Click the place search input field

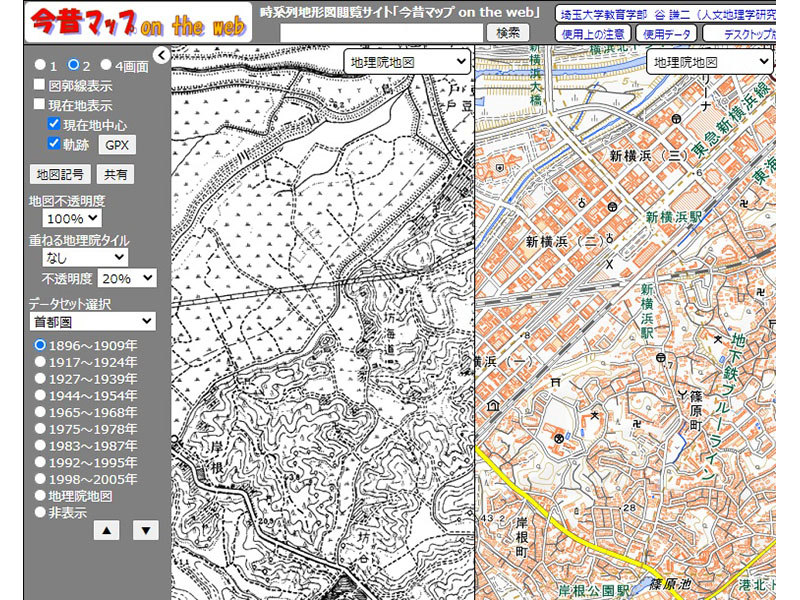coord(381,32)
